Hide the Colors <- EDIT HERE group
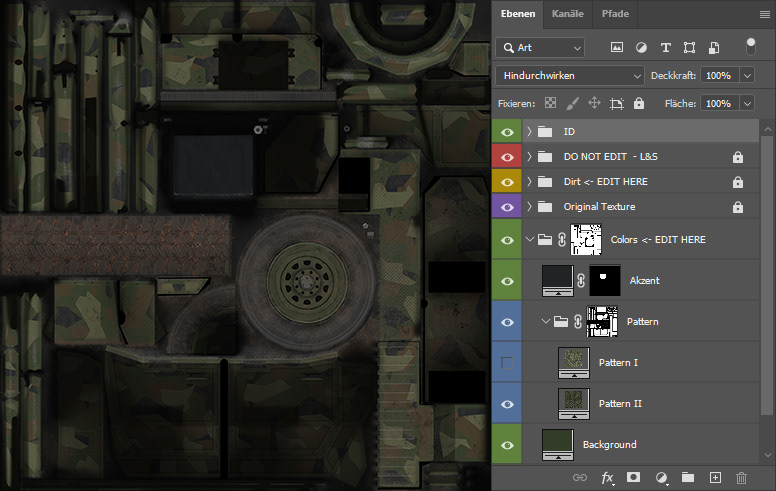The height and width of the screenshot is (491, 776). tap(507, 240)
